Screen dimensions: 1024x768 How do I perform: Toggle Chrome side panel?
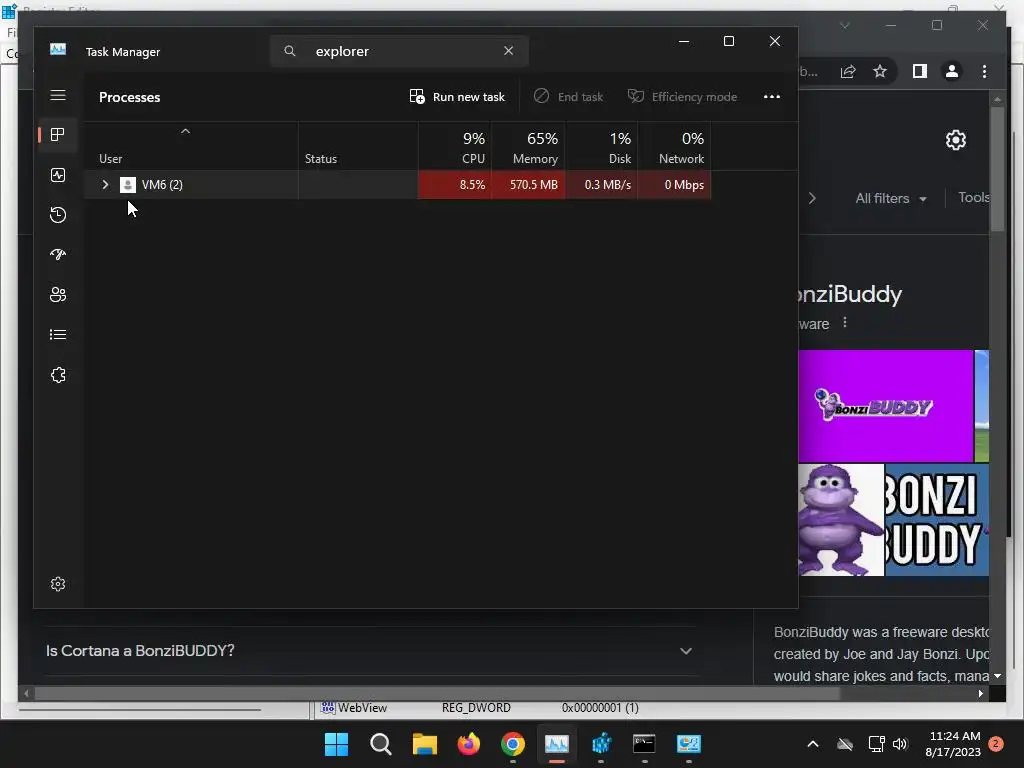(x=920, y=71)
